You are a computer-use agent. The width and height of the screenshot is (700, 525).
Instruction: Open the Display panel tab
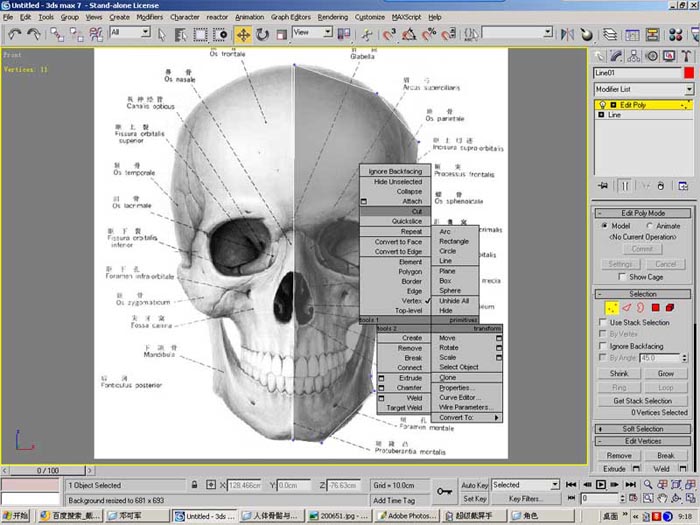click(x=669, y=56)
